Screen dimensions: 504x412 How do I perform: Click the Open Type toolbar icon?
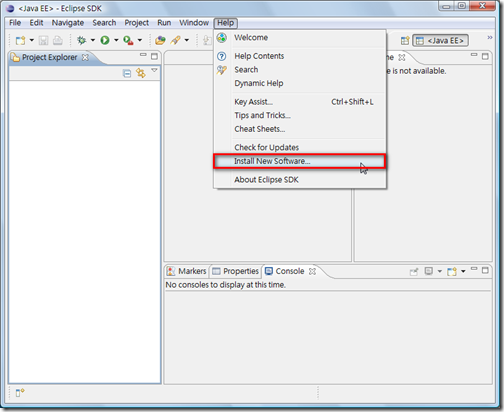click(160, 40)
